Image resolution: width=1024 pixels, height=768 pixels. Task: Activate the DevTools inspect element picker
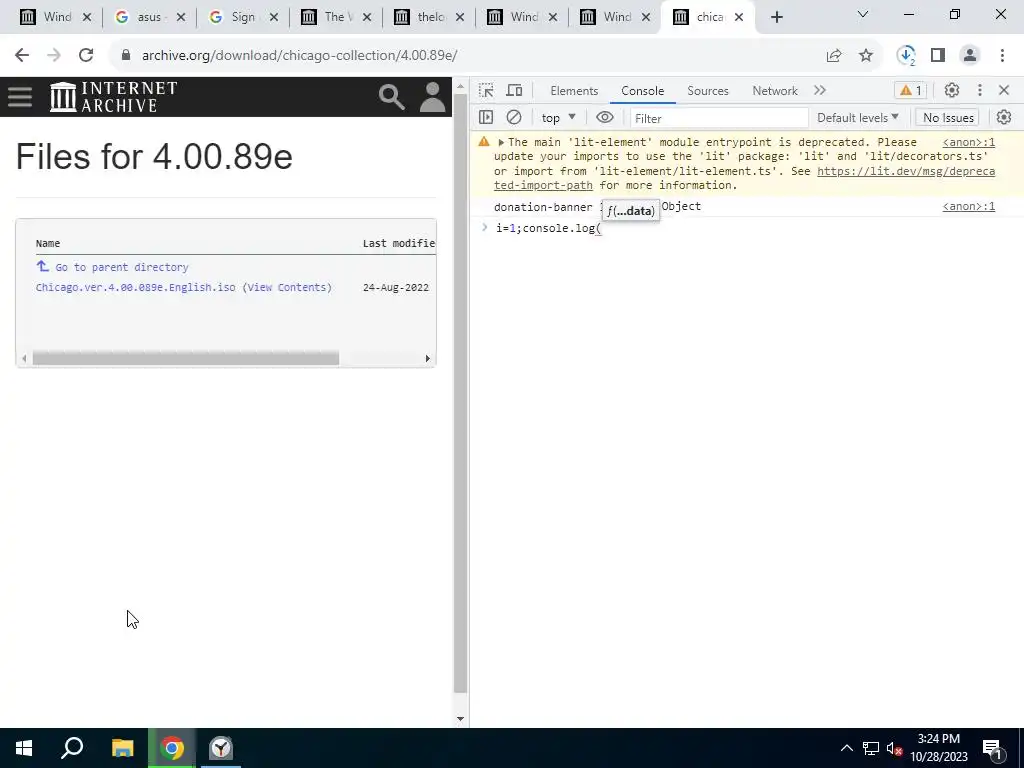tap(486, 91)
